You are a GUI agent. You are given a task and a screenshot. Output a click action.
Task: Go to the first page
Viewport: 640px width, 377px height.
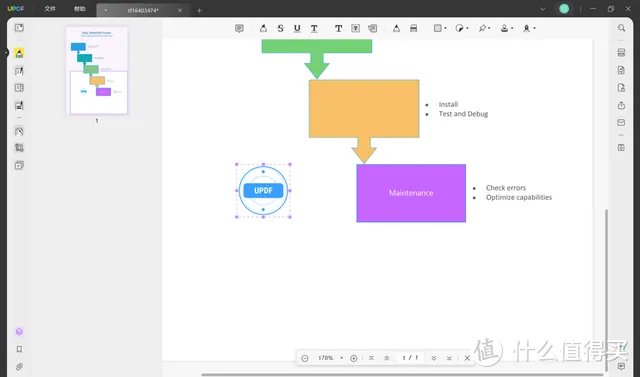pos(371,358)
